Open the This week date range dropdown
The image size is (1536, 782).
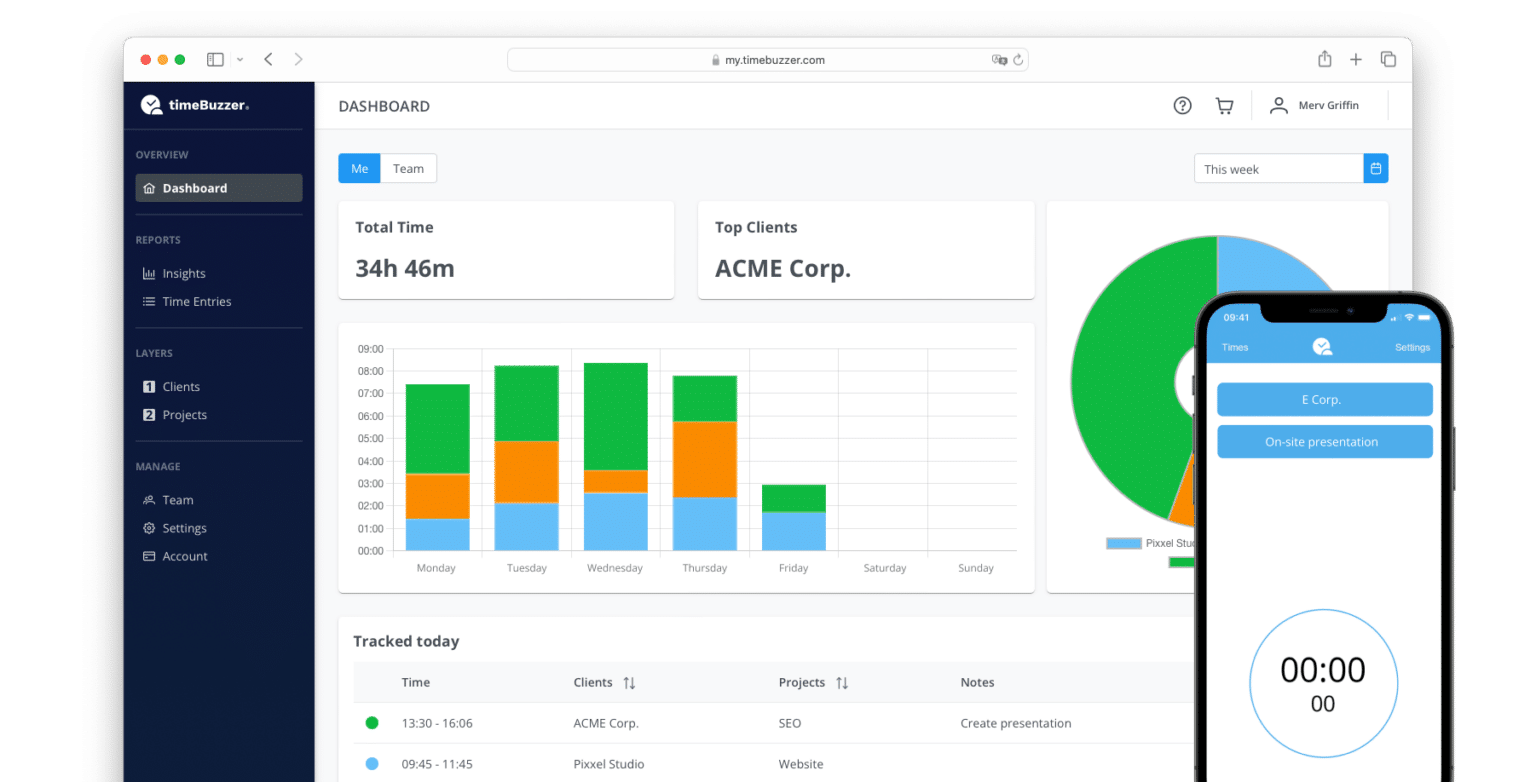1278,168
